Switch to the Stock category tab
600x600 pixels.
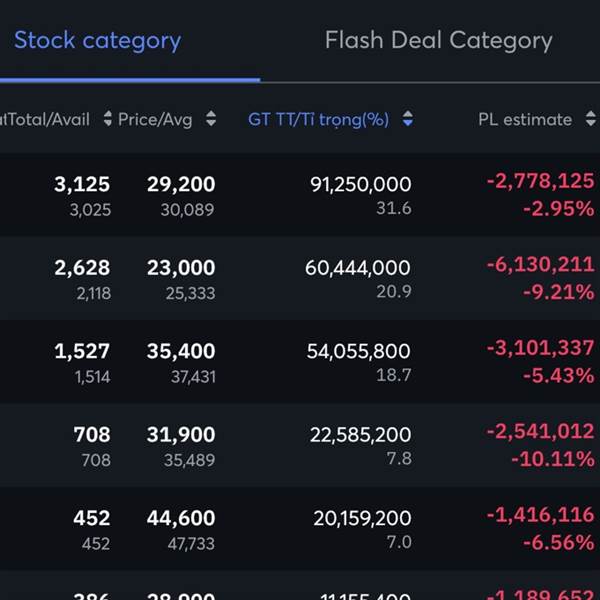click(97, 41)
